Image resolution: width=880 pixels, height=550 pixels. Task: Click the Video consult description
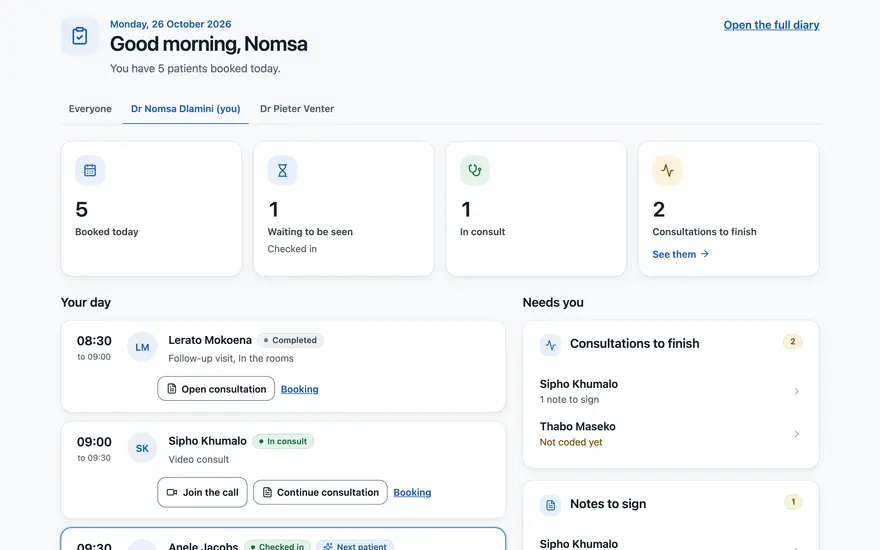coord(199,460)
